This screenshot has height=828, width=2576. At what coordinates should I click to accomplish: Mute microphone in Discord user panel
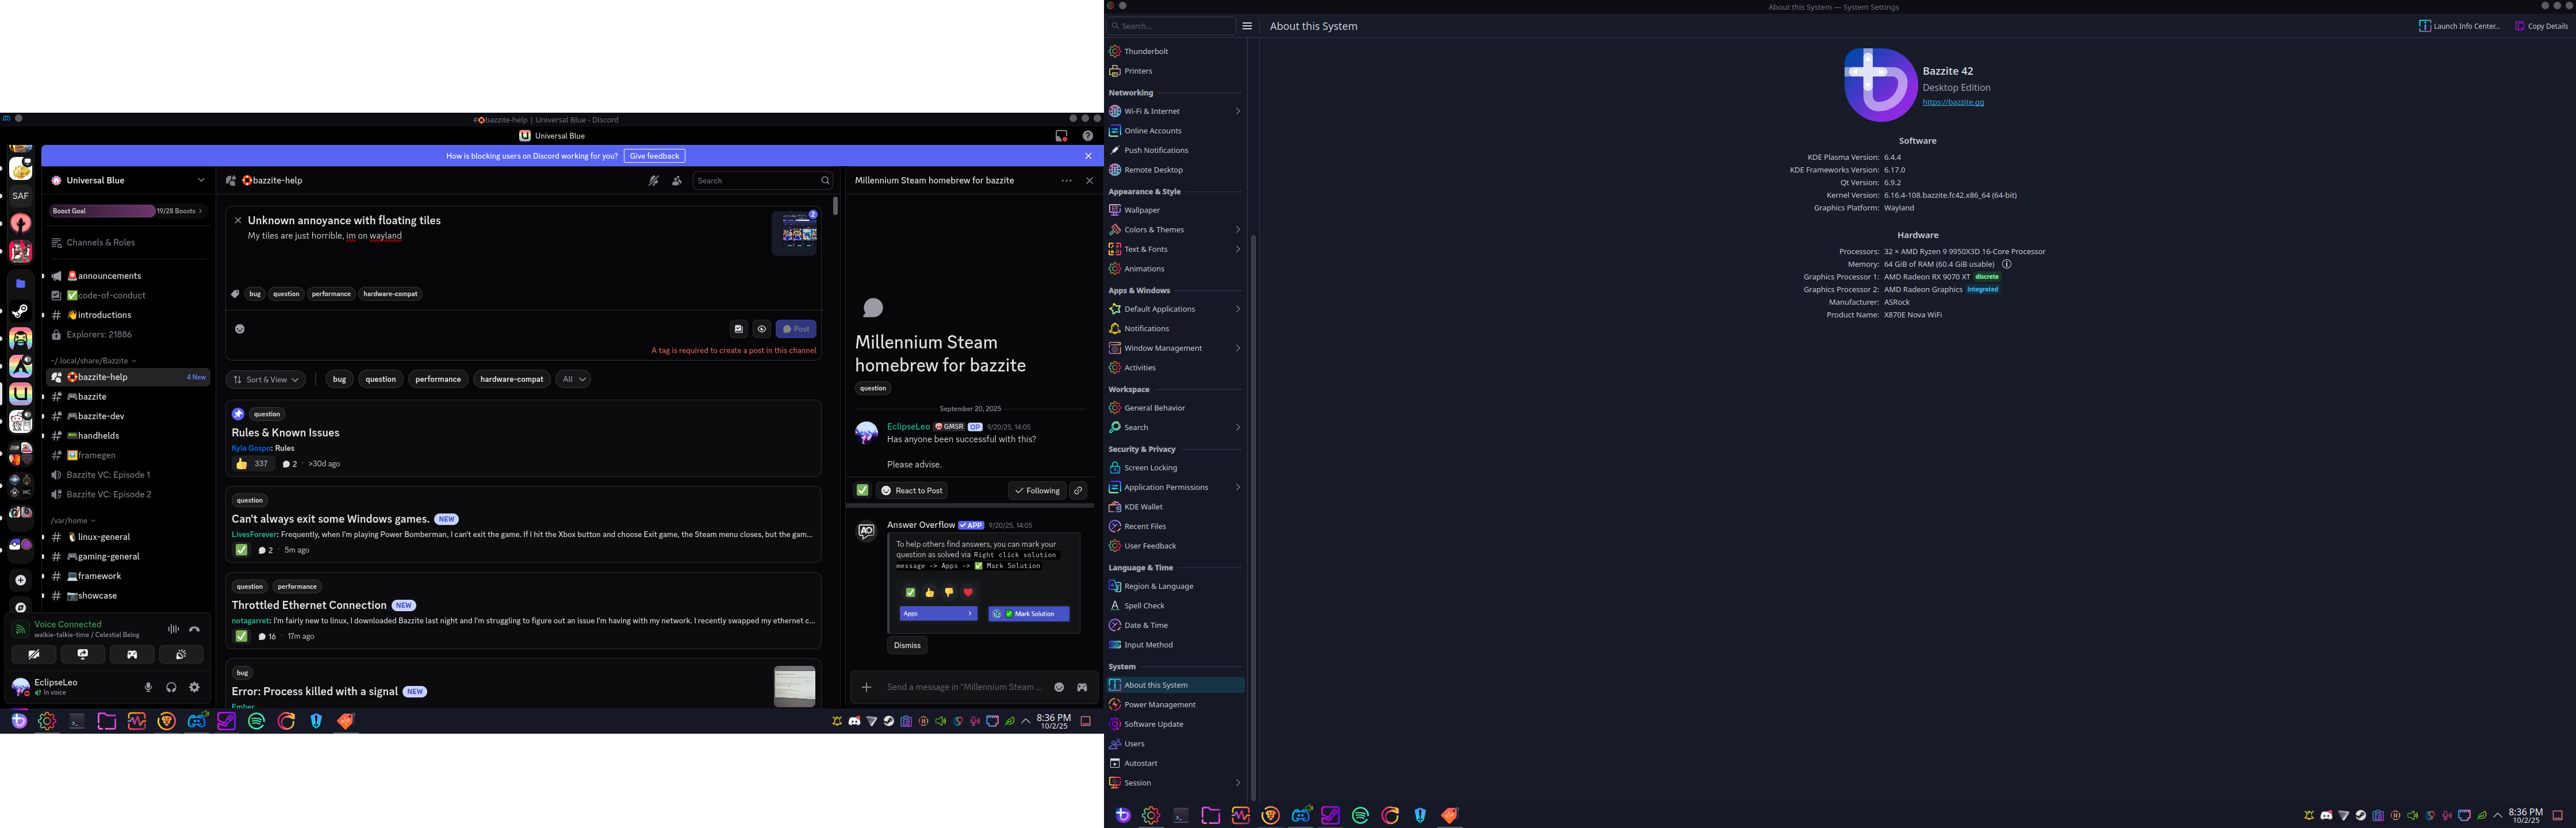click(148, 687)
